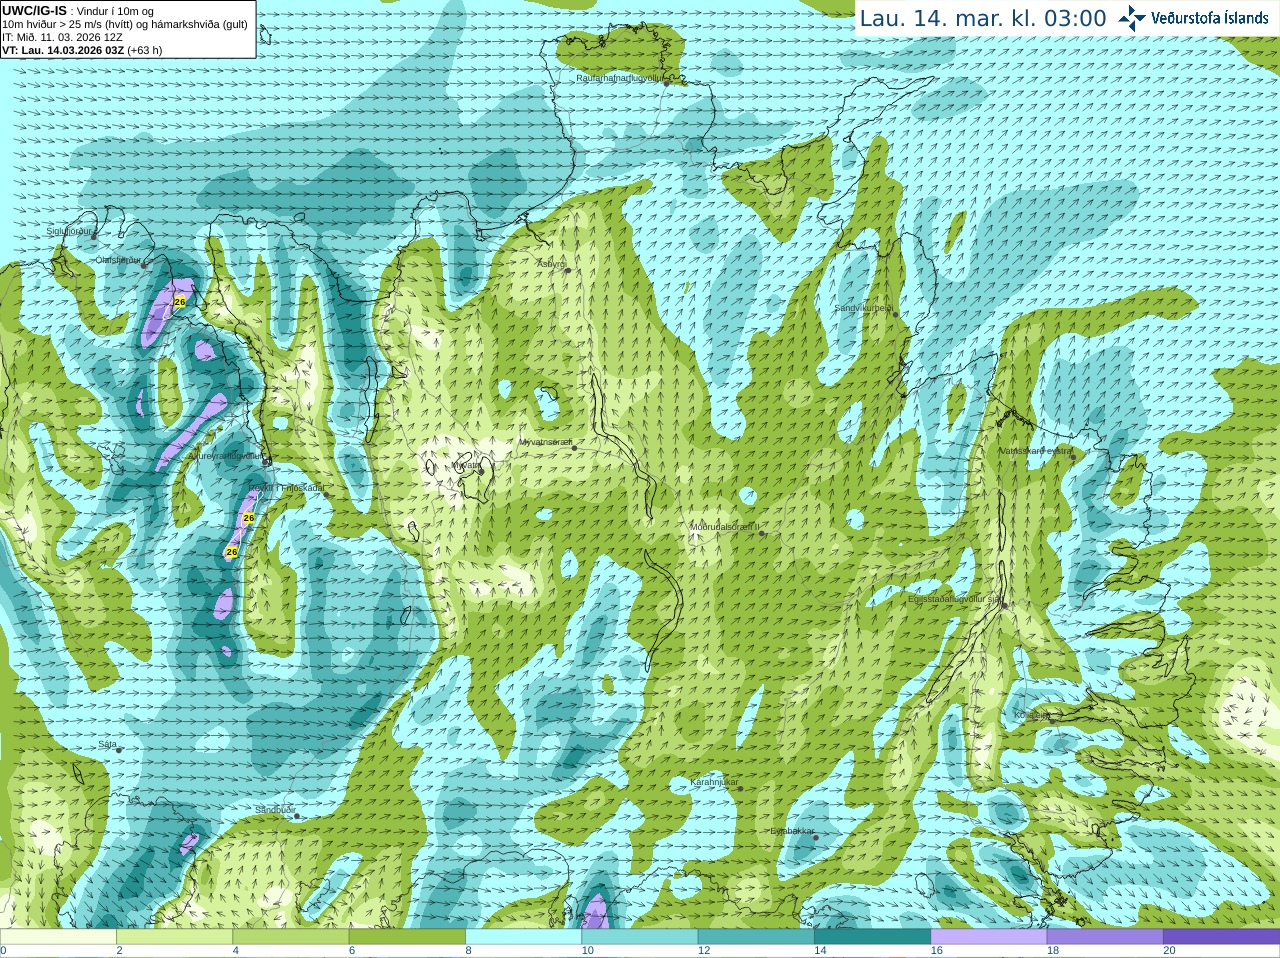Viewport: 1280px width, 958px height.
Task: Click the Egilsstaðaflugvöllur station label
Action: [x=955, y=599]
